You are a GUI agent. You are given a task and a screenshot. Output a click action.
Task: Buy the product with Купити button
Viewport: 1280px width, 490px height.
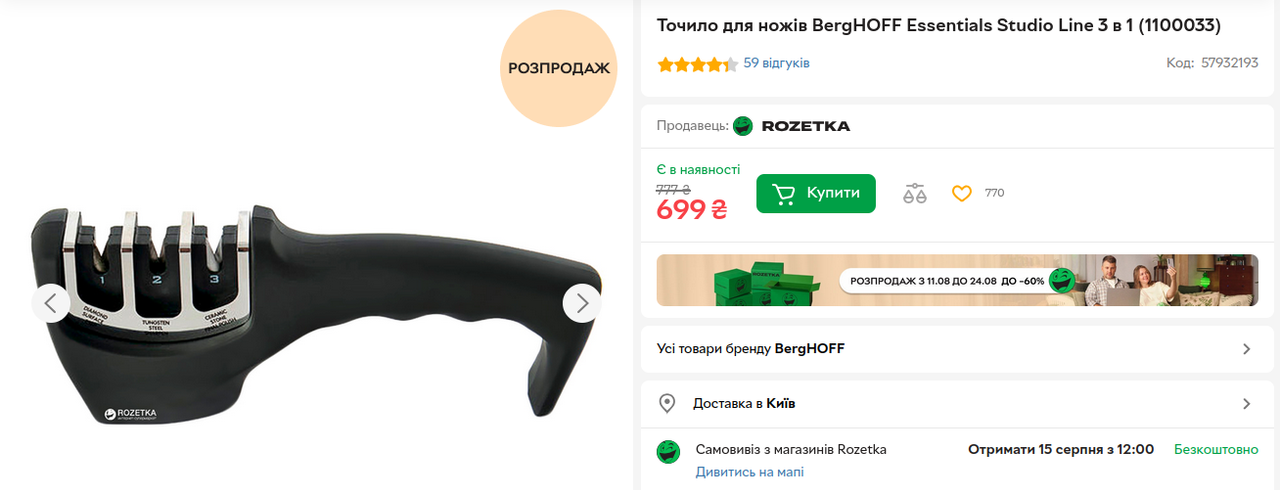coord(816,193)
